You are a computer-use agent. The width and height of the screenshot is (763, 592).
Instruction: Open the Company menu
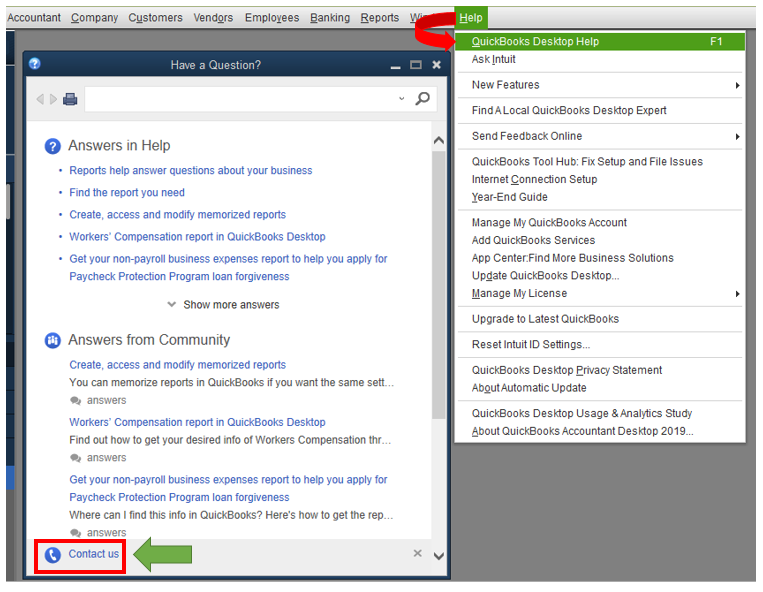pyautogui.click(x=94, y=18)
